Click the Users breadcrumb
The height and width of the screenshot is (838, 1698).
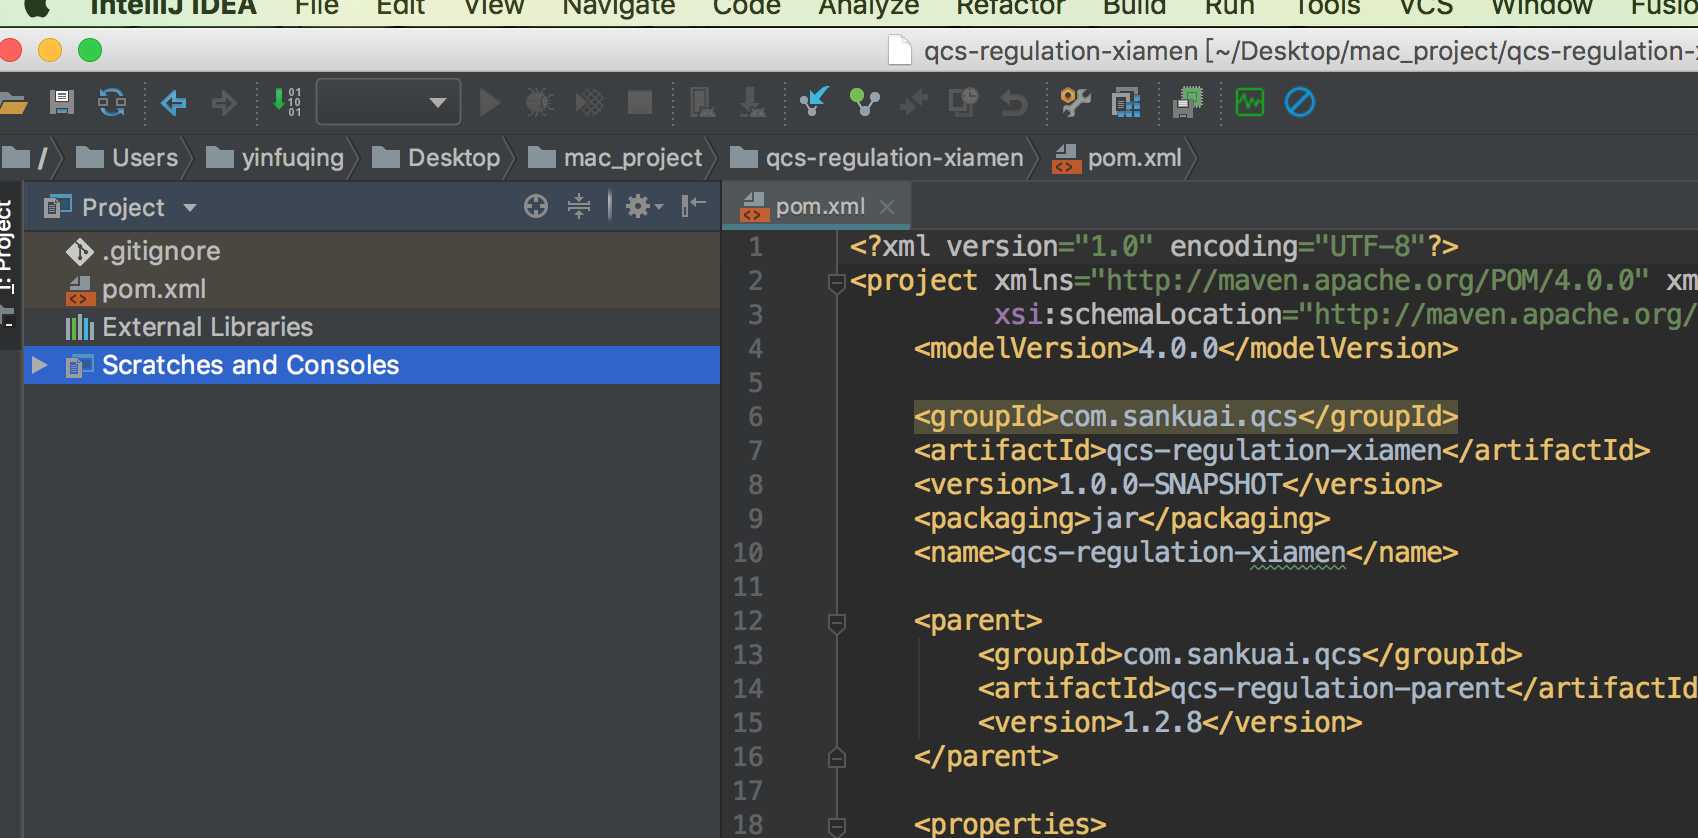pyautogui.click(x=128, y=158)
